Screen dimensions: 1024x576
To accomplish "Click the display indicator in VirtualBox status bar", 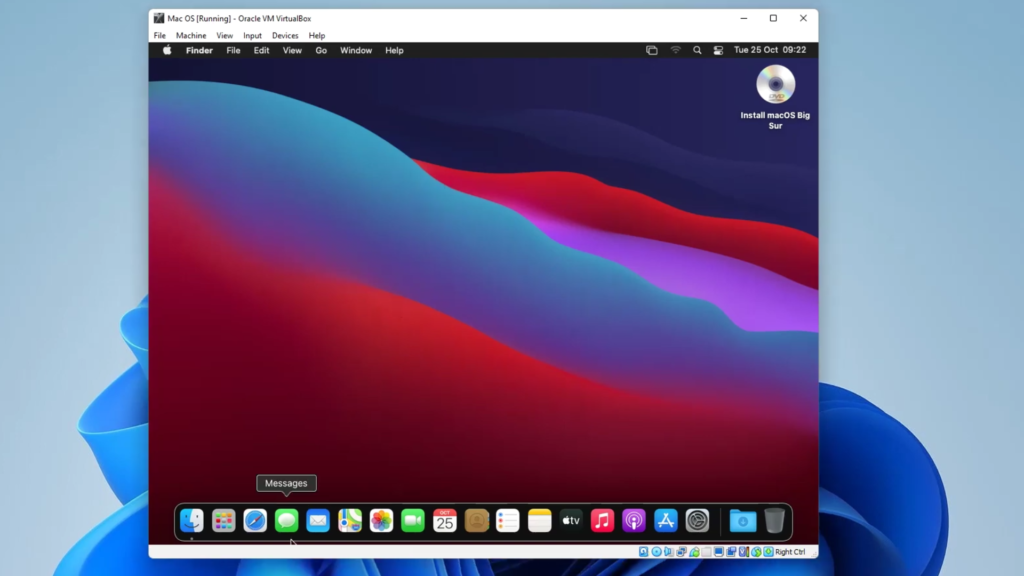I will (719, 552).
